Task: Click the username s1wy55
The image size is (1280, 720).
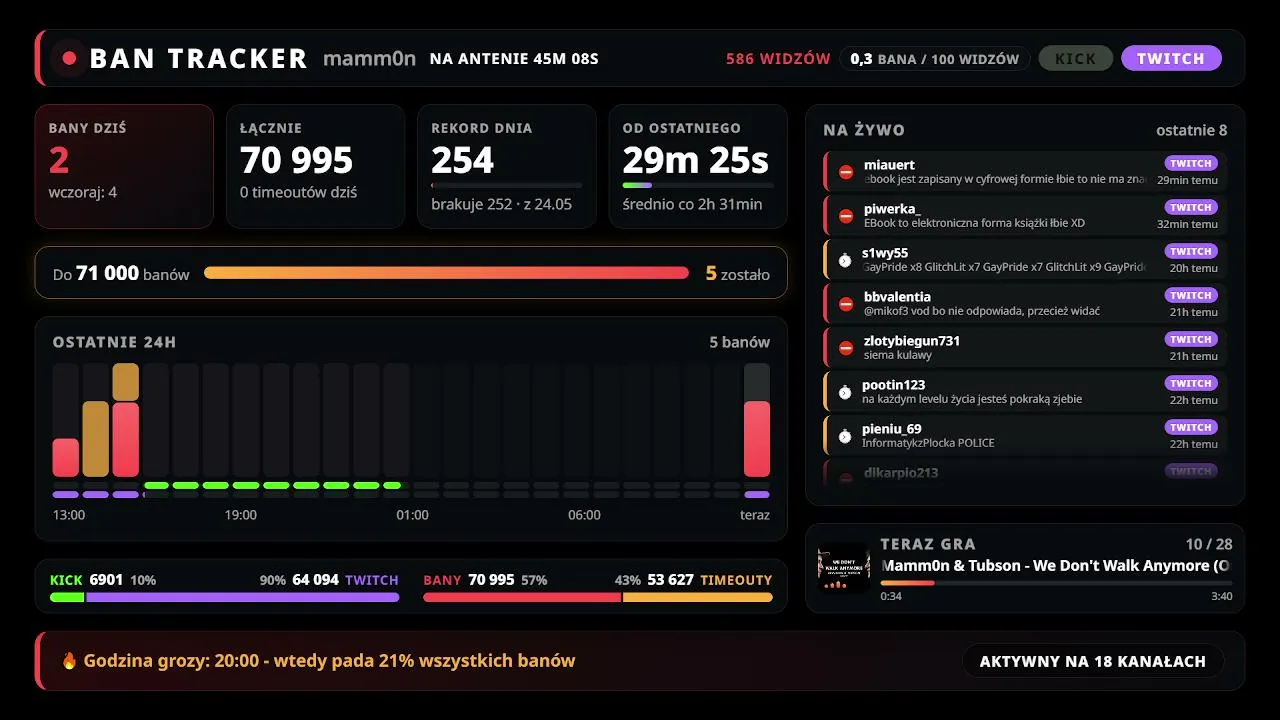Action: (885, 253)
